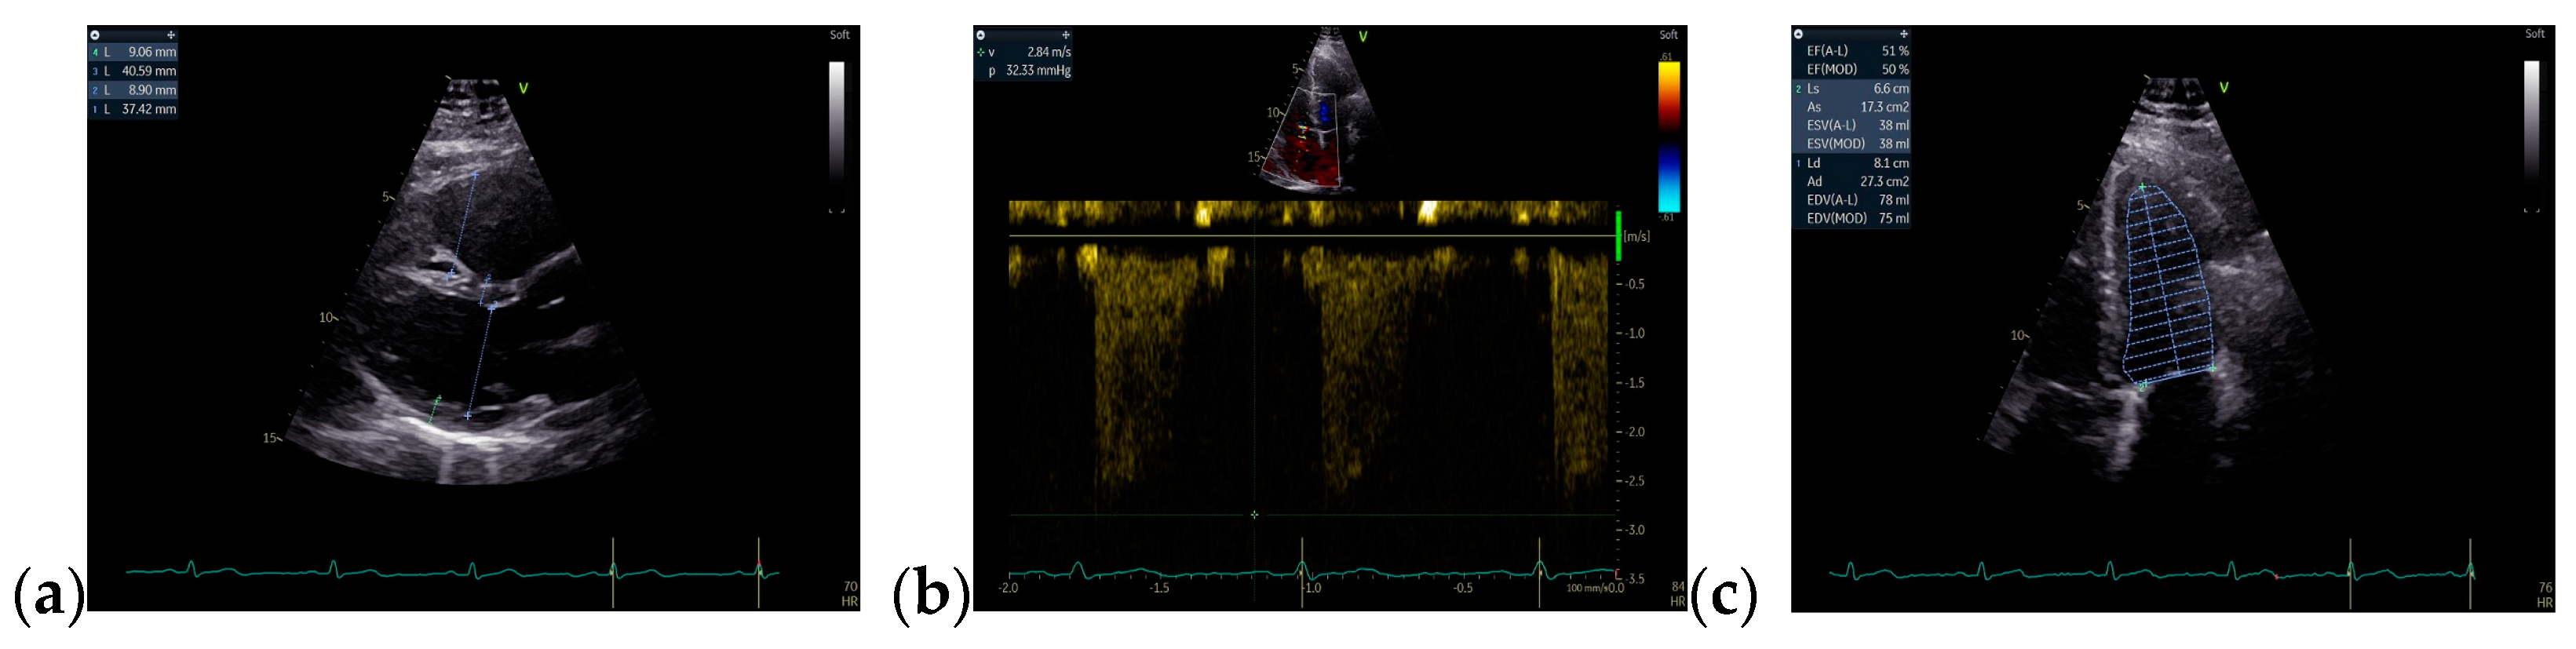
Task: Click the round icon above the EF(A-L) results
Action: coord(1798,34)
